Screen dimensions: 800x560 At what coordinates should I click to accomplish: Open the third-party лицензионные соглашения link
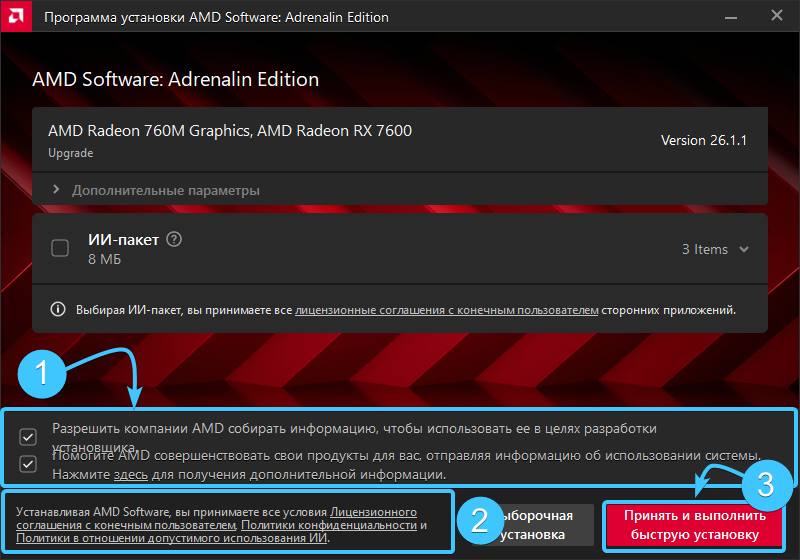click(446, 310)
